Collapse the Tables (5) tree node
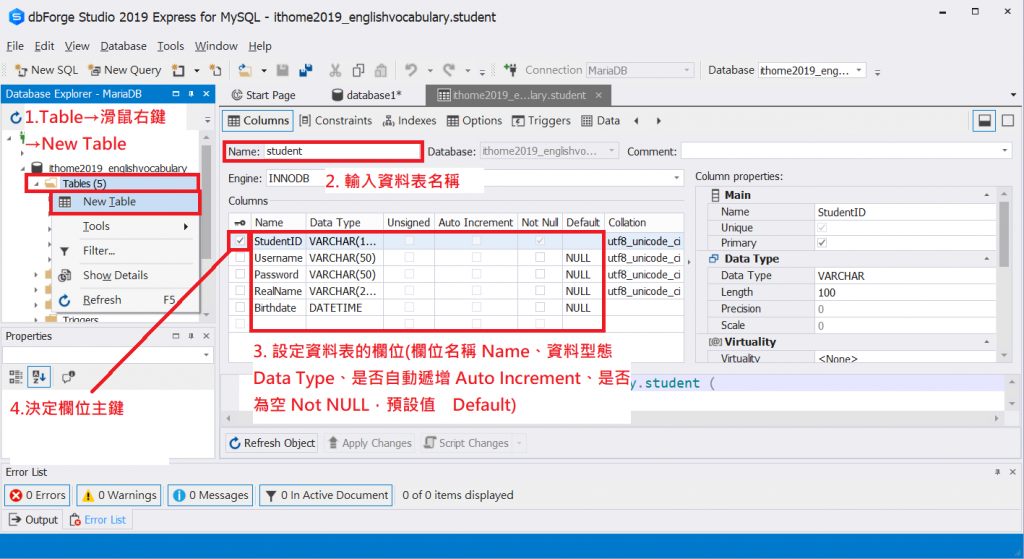 (x=37, y=184)
